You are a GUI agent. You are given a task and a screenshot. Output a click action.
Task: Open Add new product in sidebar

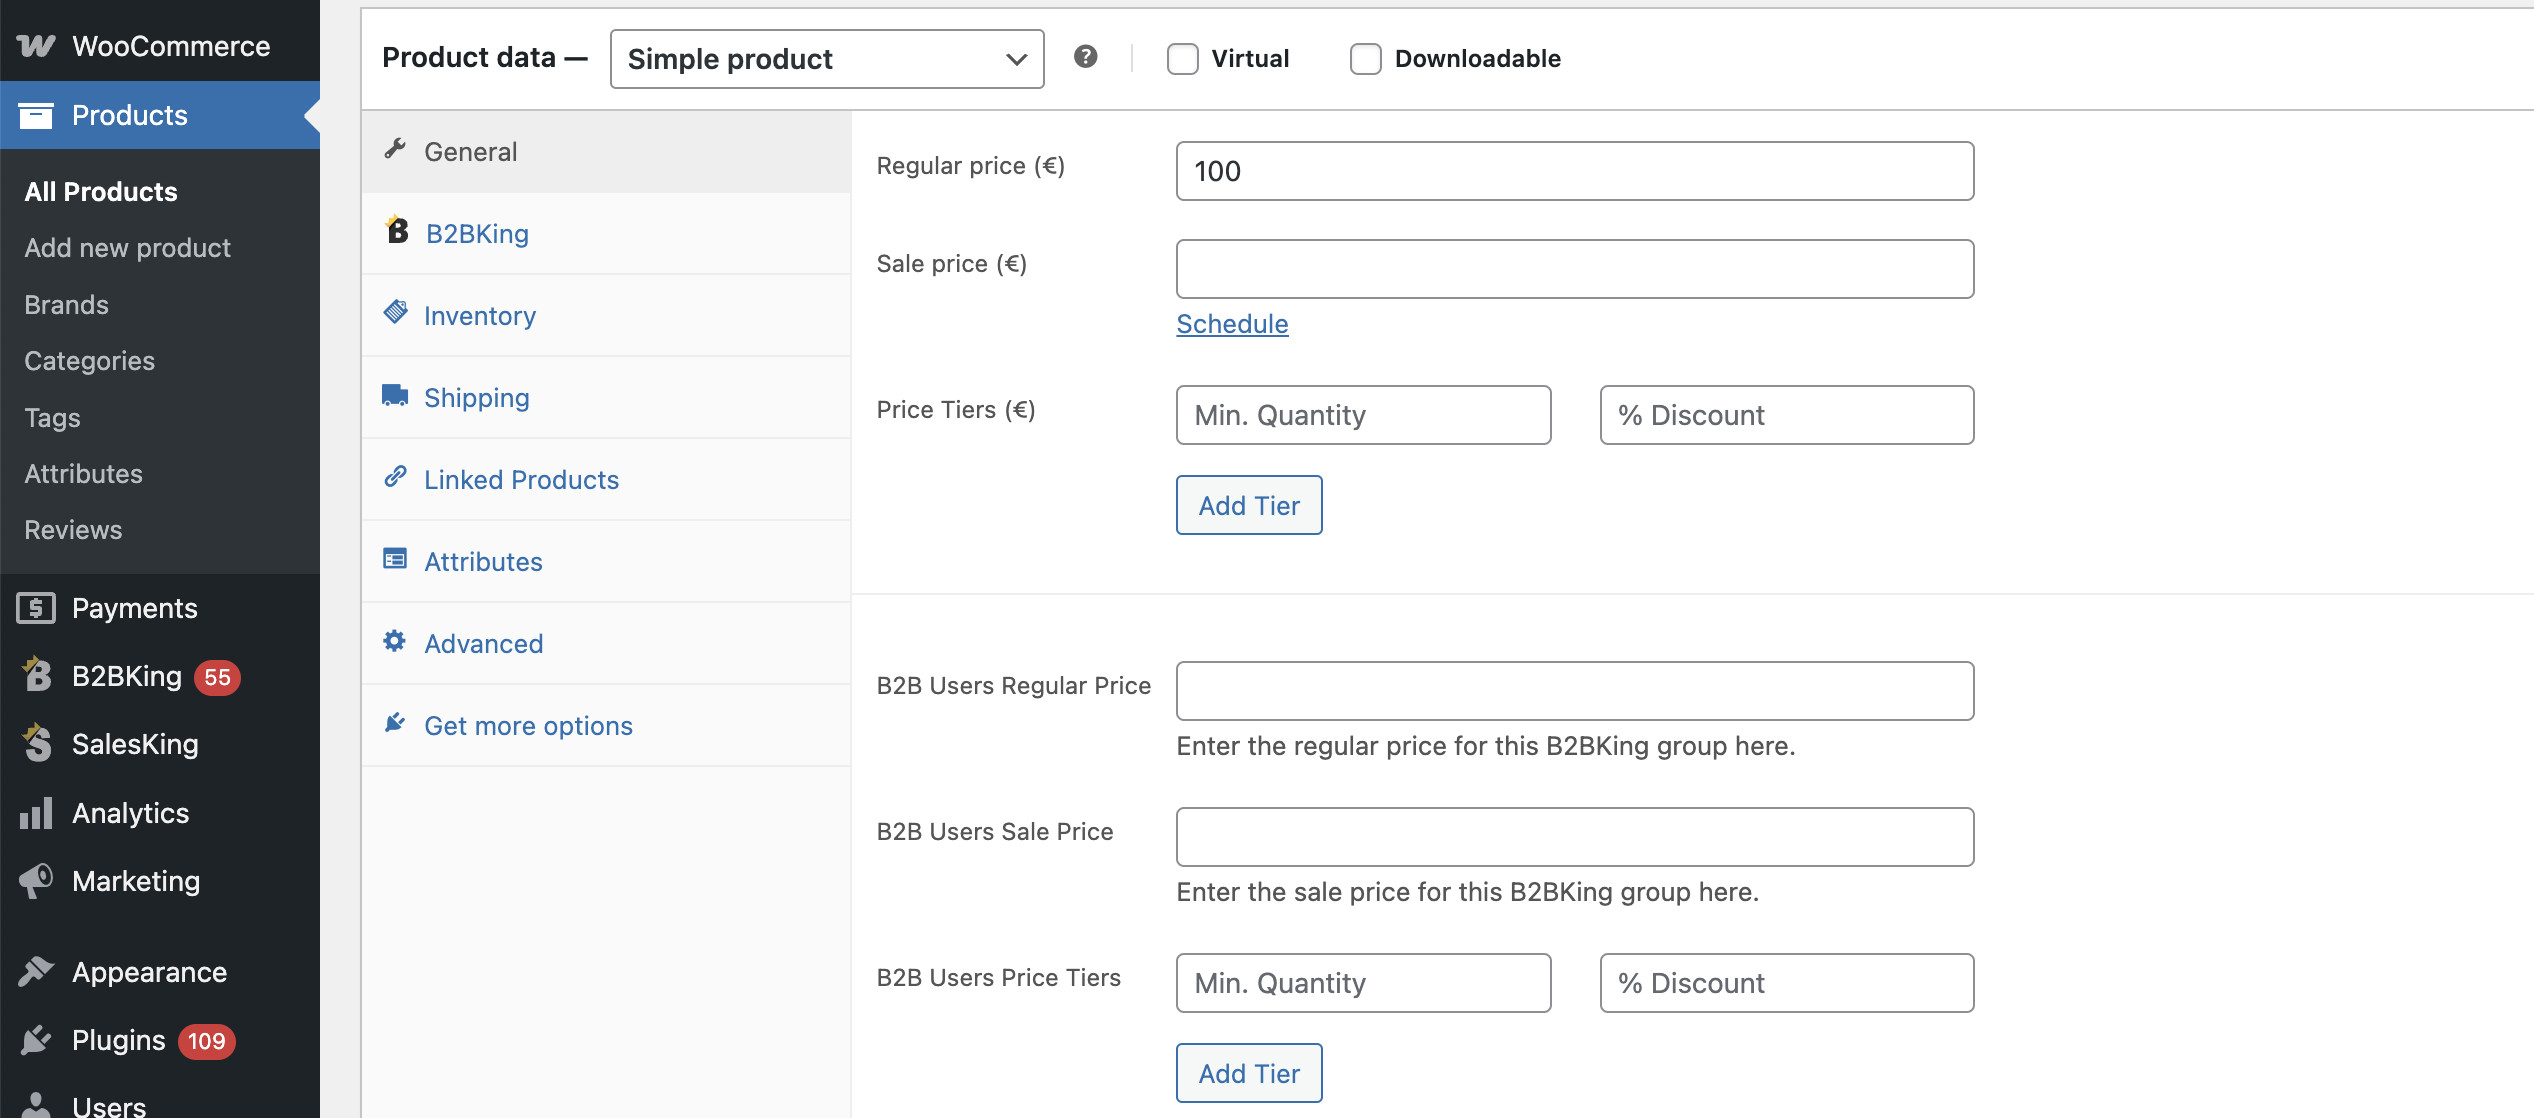pyautogui.click(x=128, y=248)
